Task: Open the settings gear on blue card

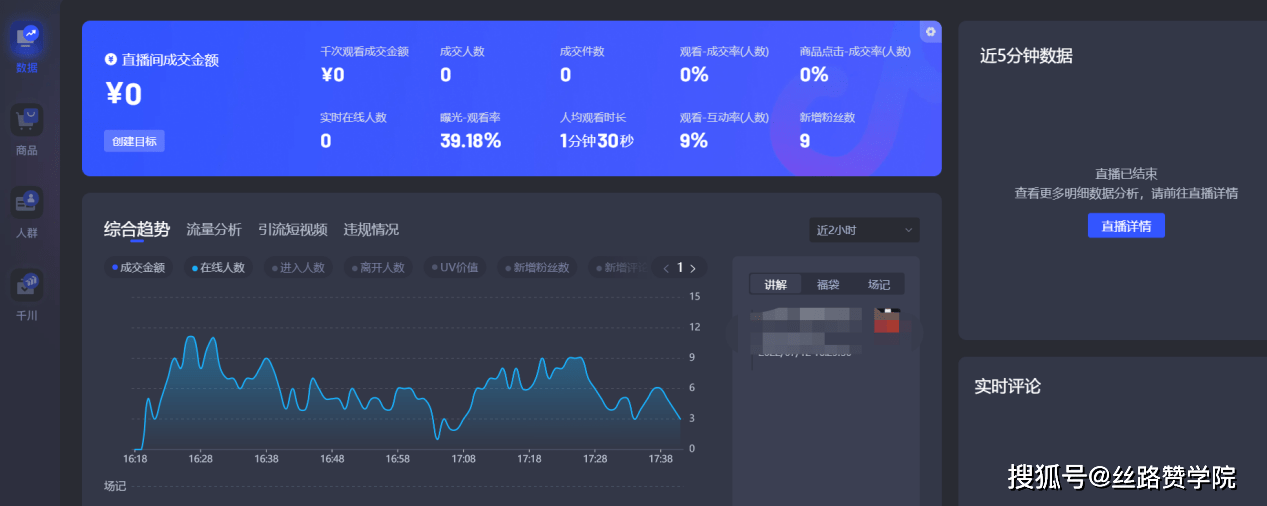Action: [x=931, y=32]
